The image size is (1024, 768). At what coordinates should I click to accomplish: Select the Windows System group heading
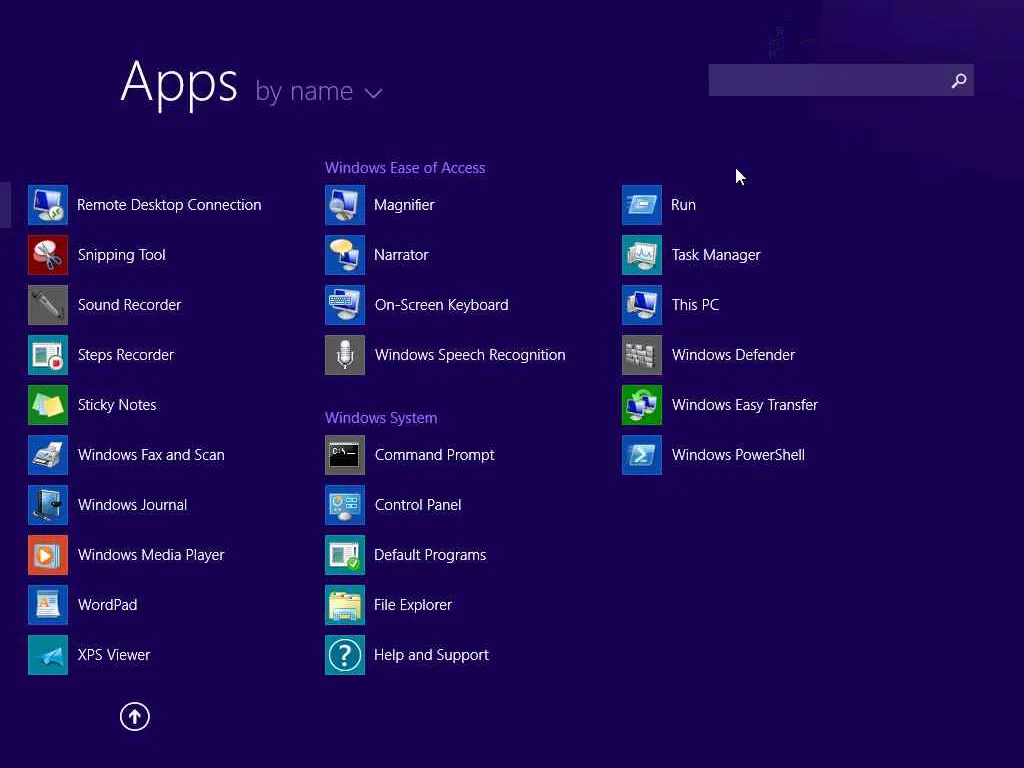381,418
